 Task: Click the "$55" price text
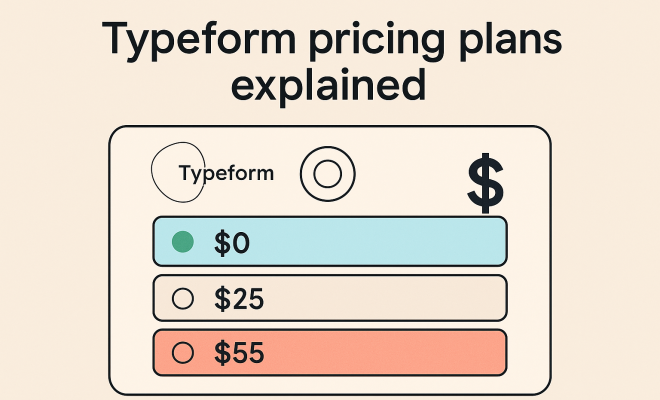[239, 353]
